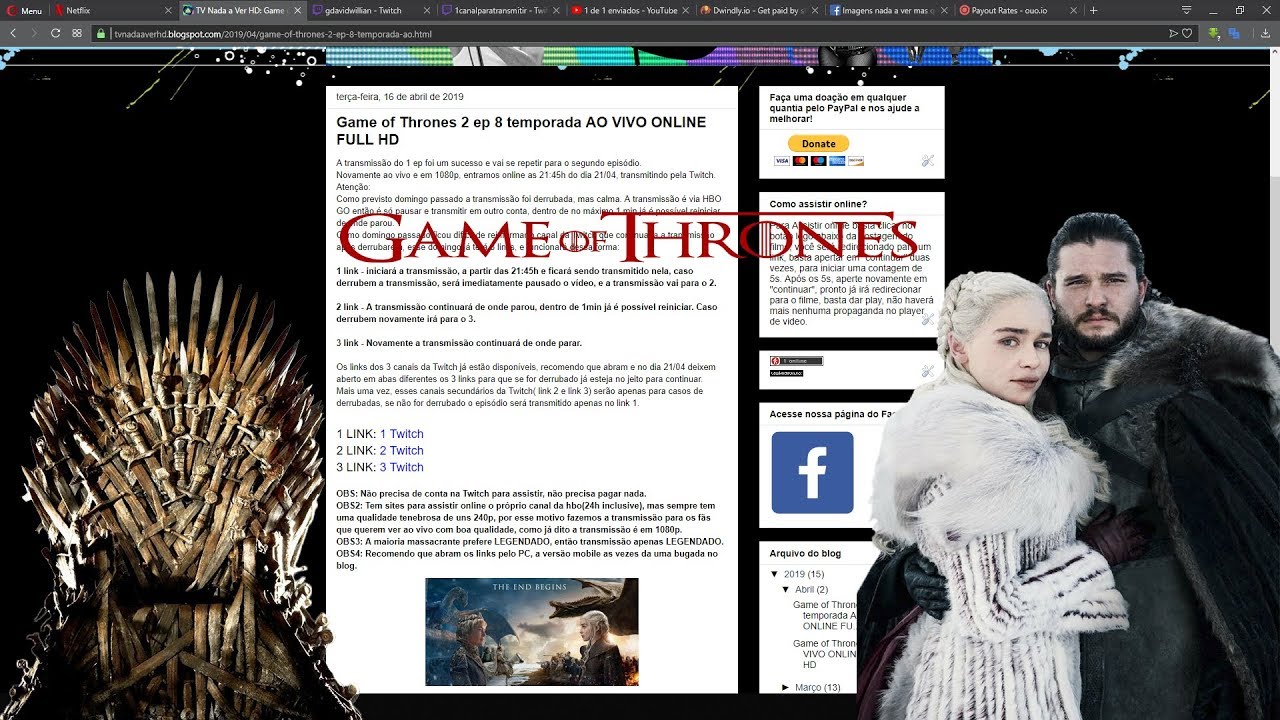Image resolution: width=1280 pixels, height=720 pixels.
Task: Click the send-to-flow arrow icon
Action: tap(1174, 33)
